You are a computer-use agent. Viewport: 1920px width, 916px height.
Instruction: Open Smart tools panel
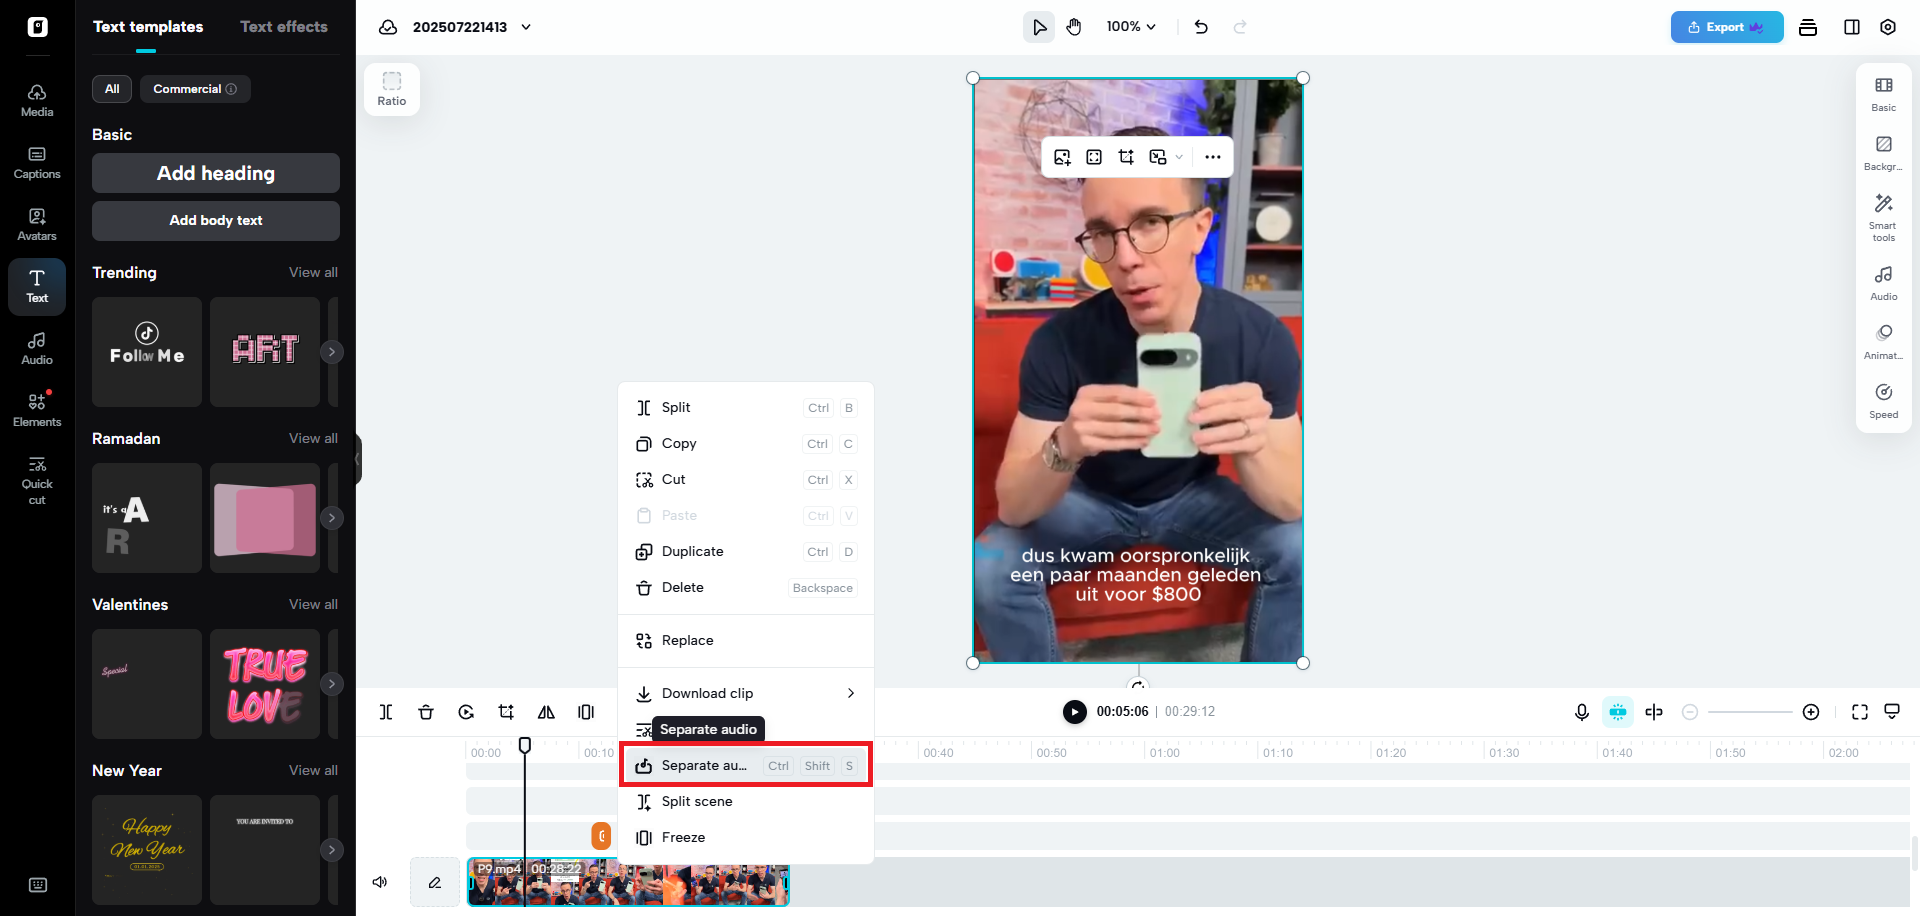[x=1884, y=217]
